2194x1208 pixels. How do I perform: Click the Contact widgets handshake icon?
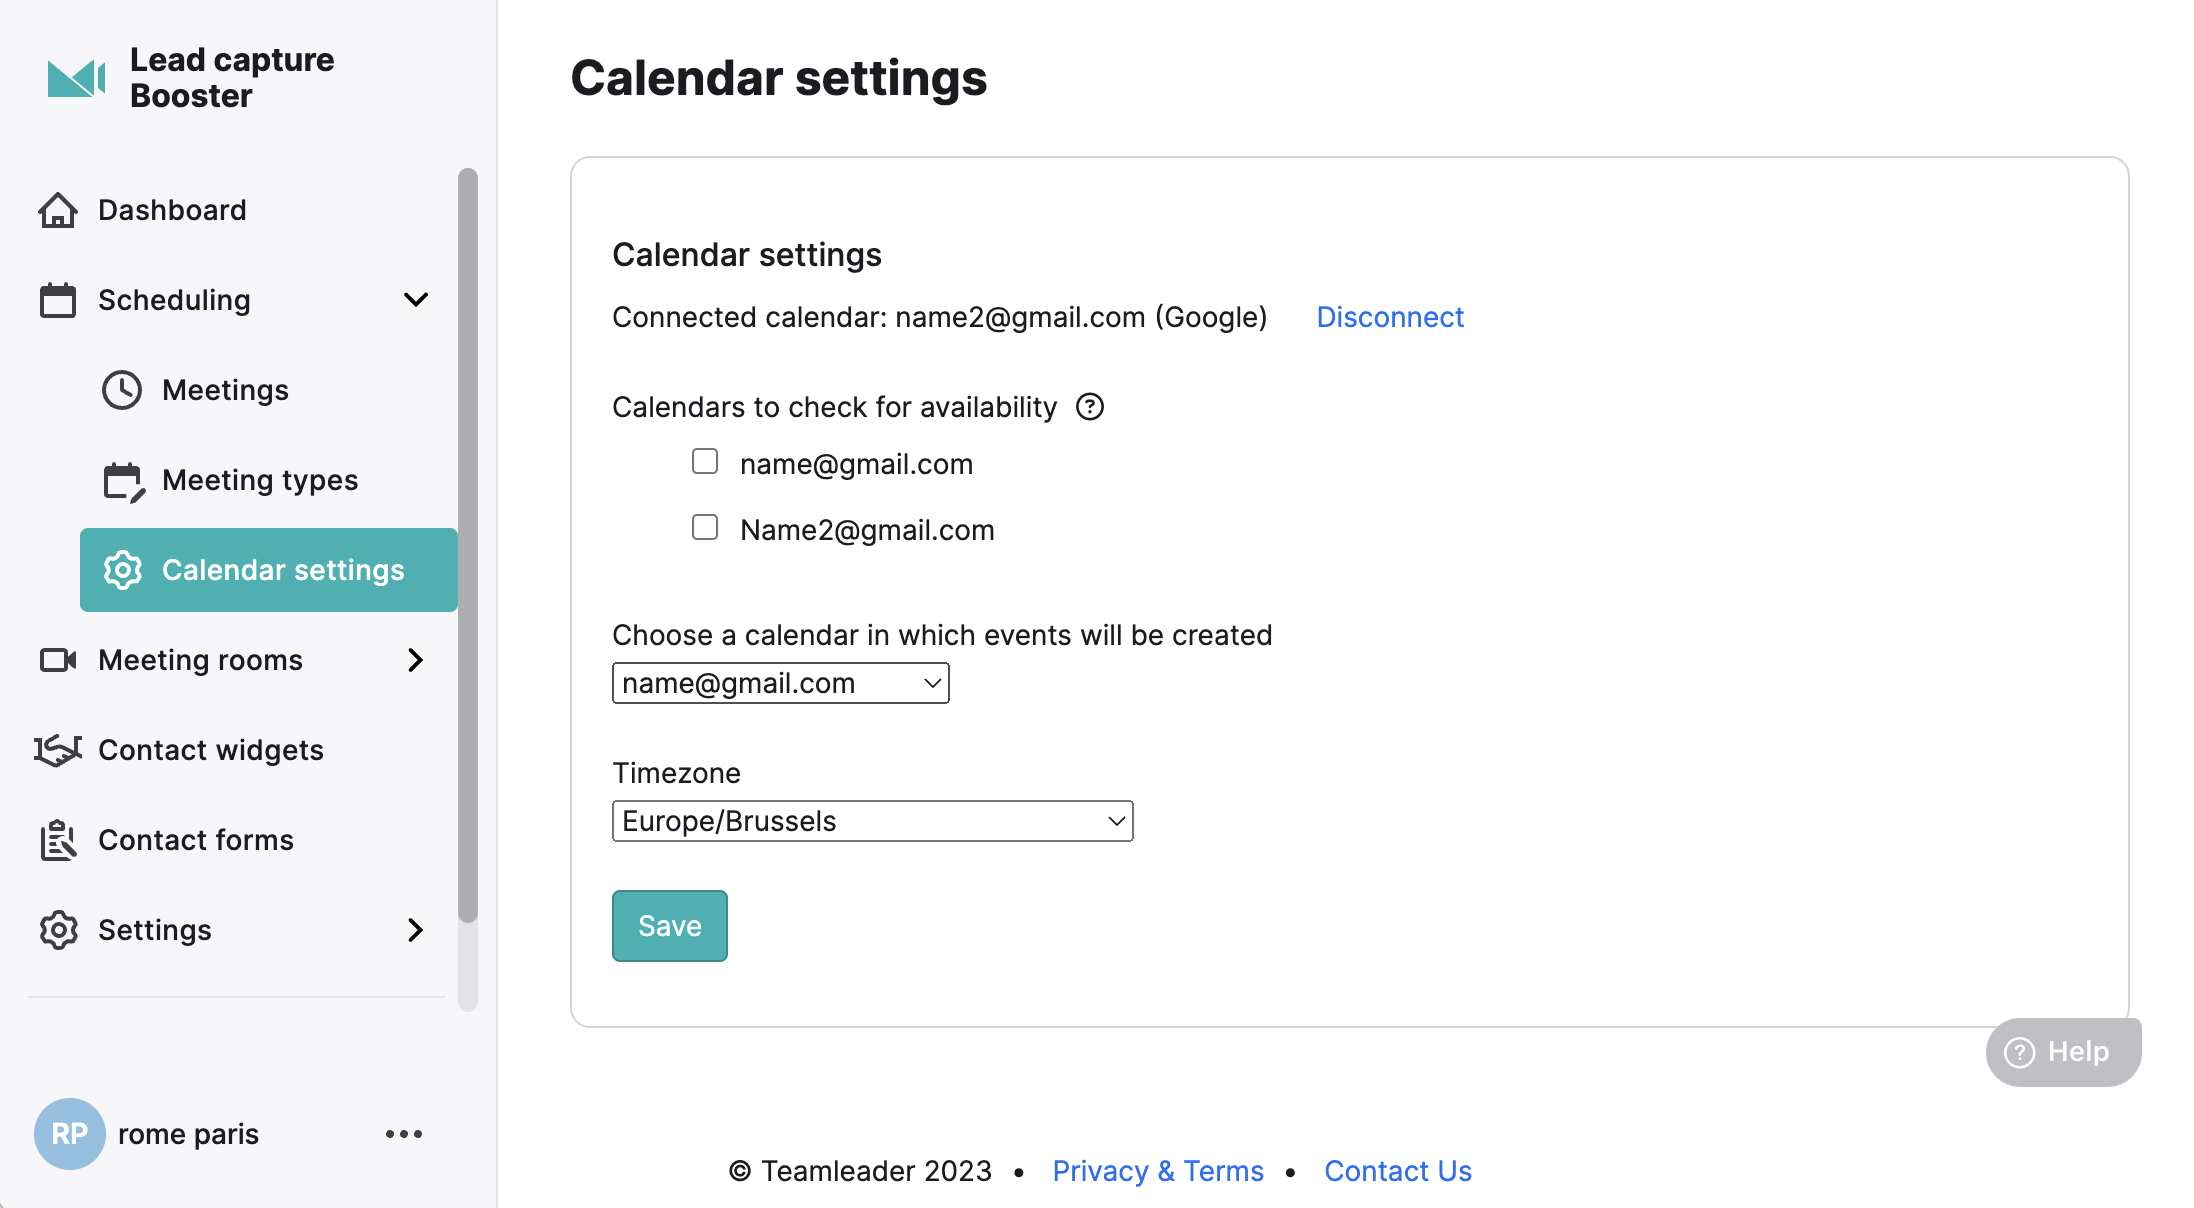coord(58,750)
